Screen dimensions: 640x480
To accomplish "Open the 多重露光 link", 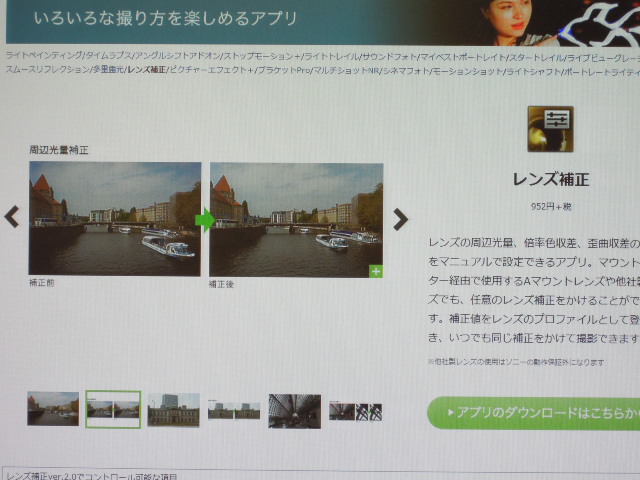I will click(x=108, y=70).
